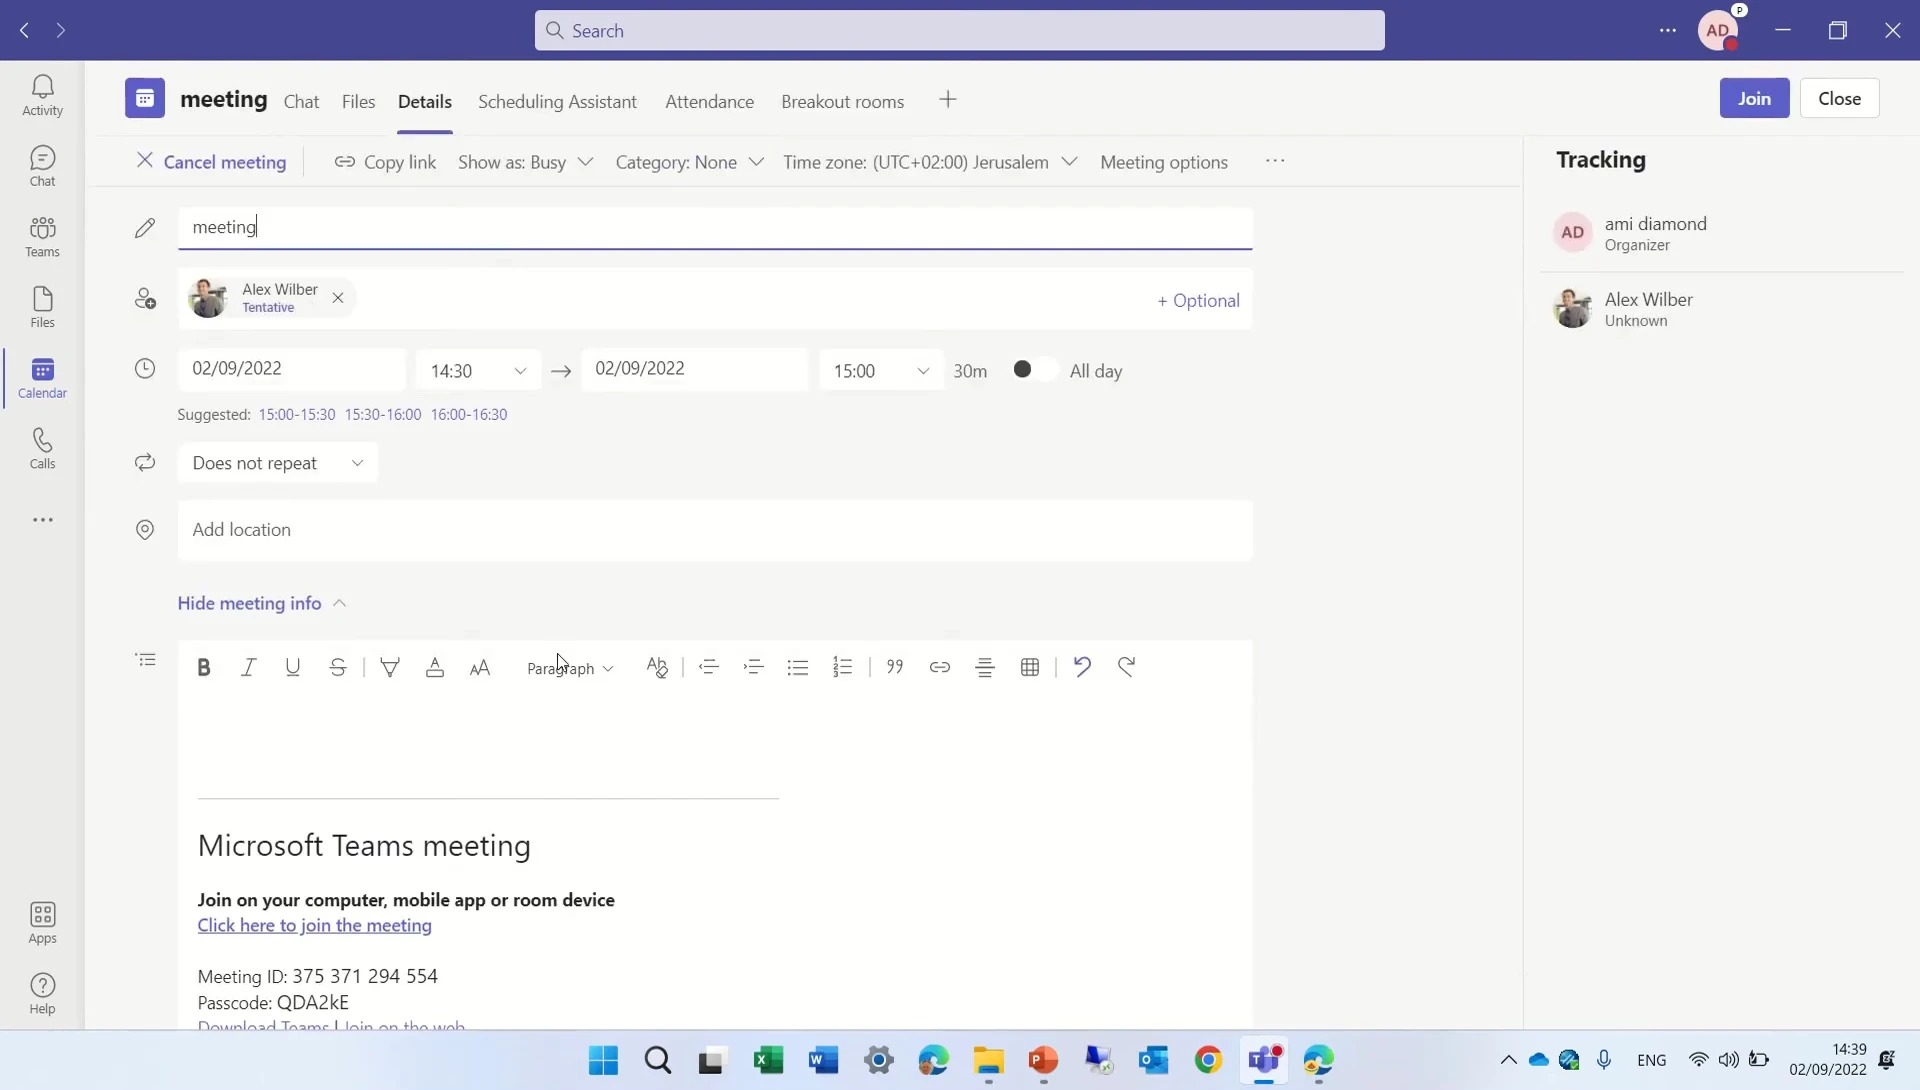The width and height of the screenshot is (1920, 1090).
Task: Go to Teams in the sidebar
Action: click(42, 238)
